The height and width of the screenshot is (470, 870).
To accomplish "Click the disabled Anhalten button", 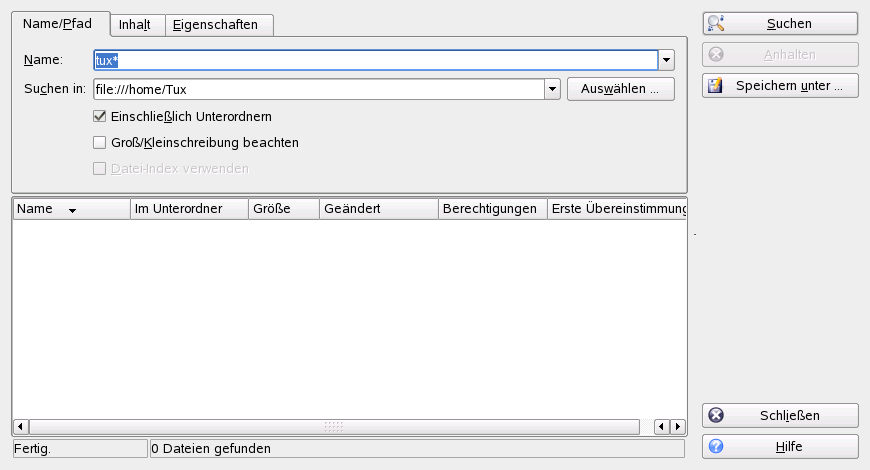I will 780,54.
